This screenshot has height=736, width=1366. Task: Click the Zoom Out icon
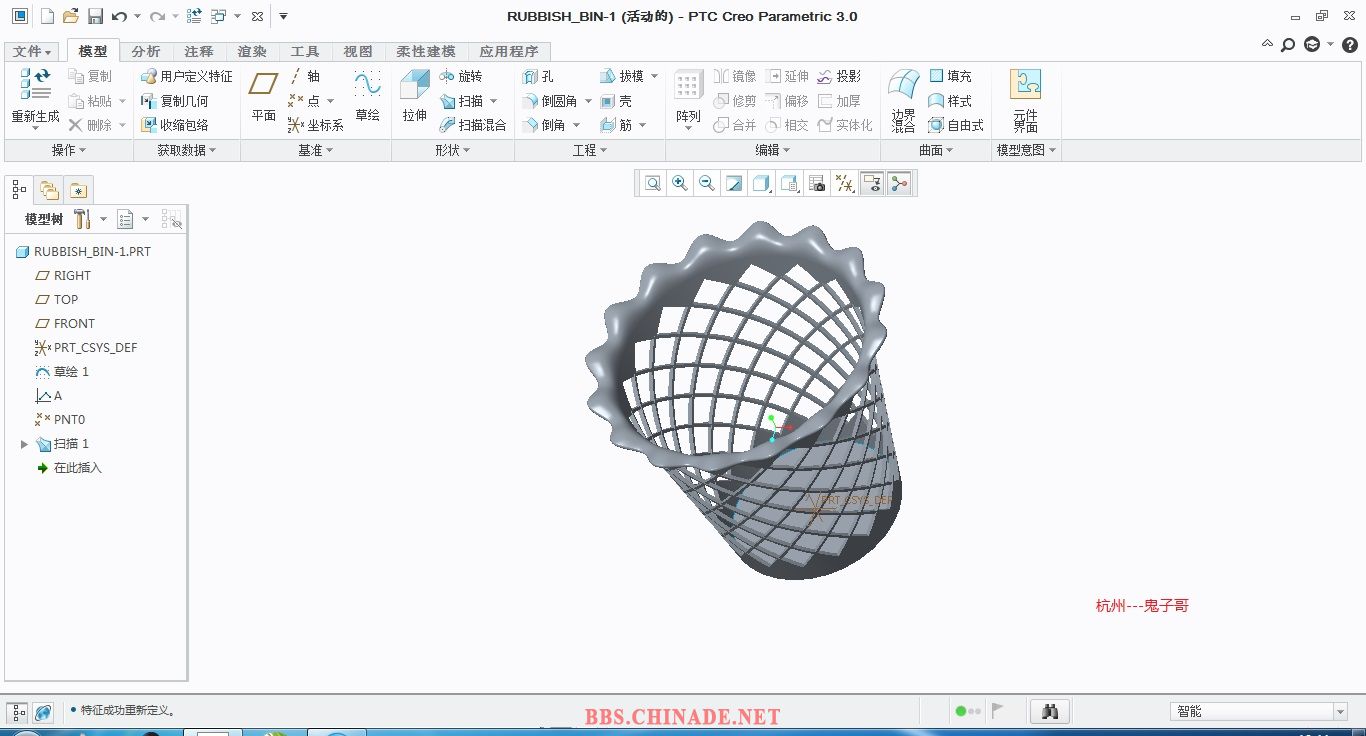(x=707, y=183)
